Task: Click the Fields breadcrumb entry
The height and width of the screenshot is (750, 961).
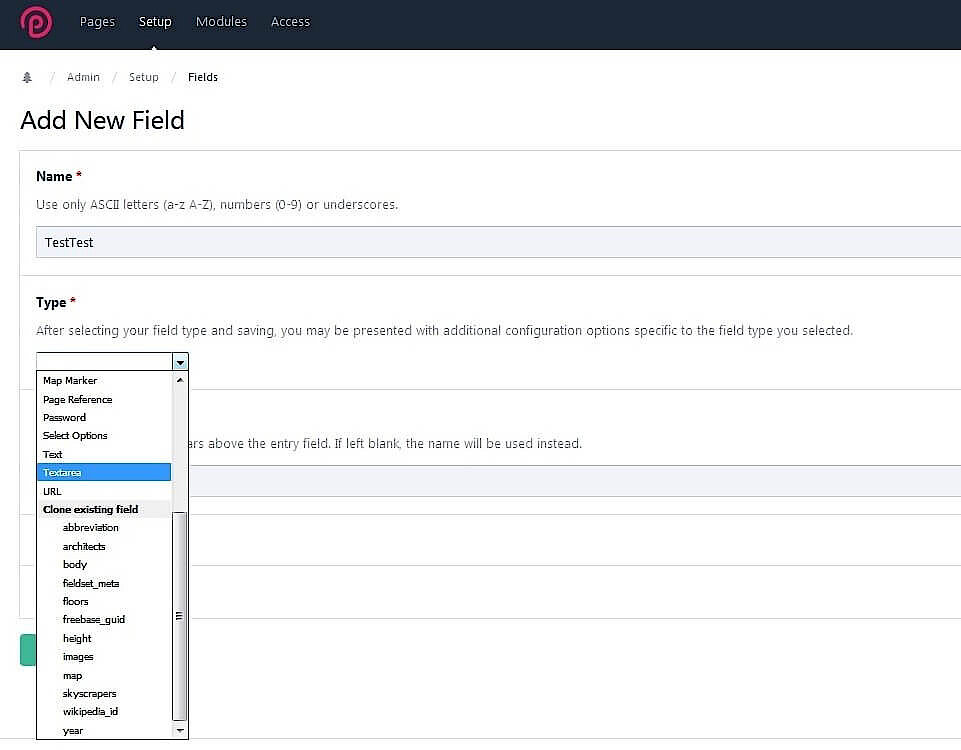Action: [203, 77]
